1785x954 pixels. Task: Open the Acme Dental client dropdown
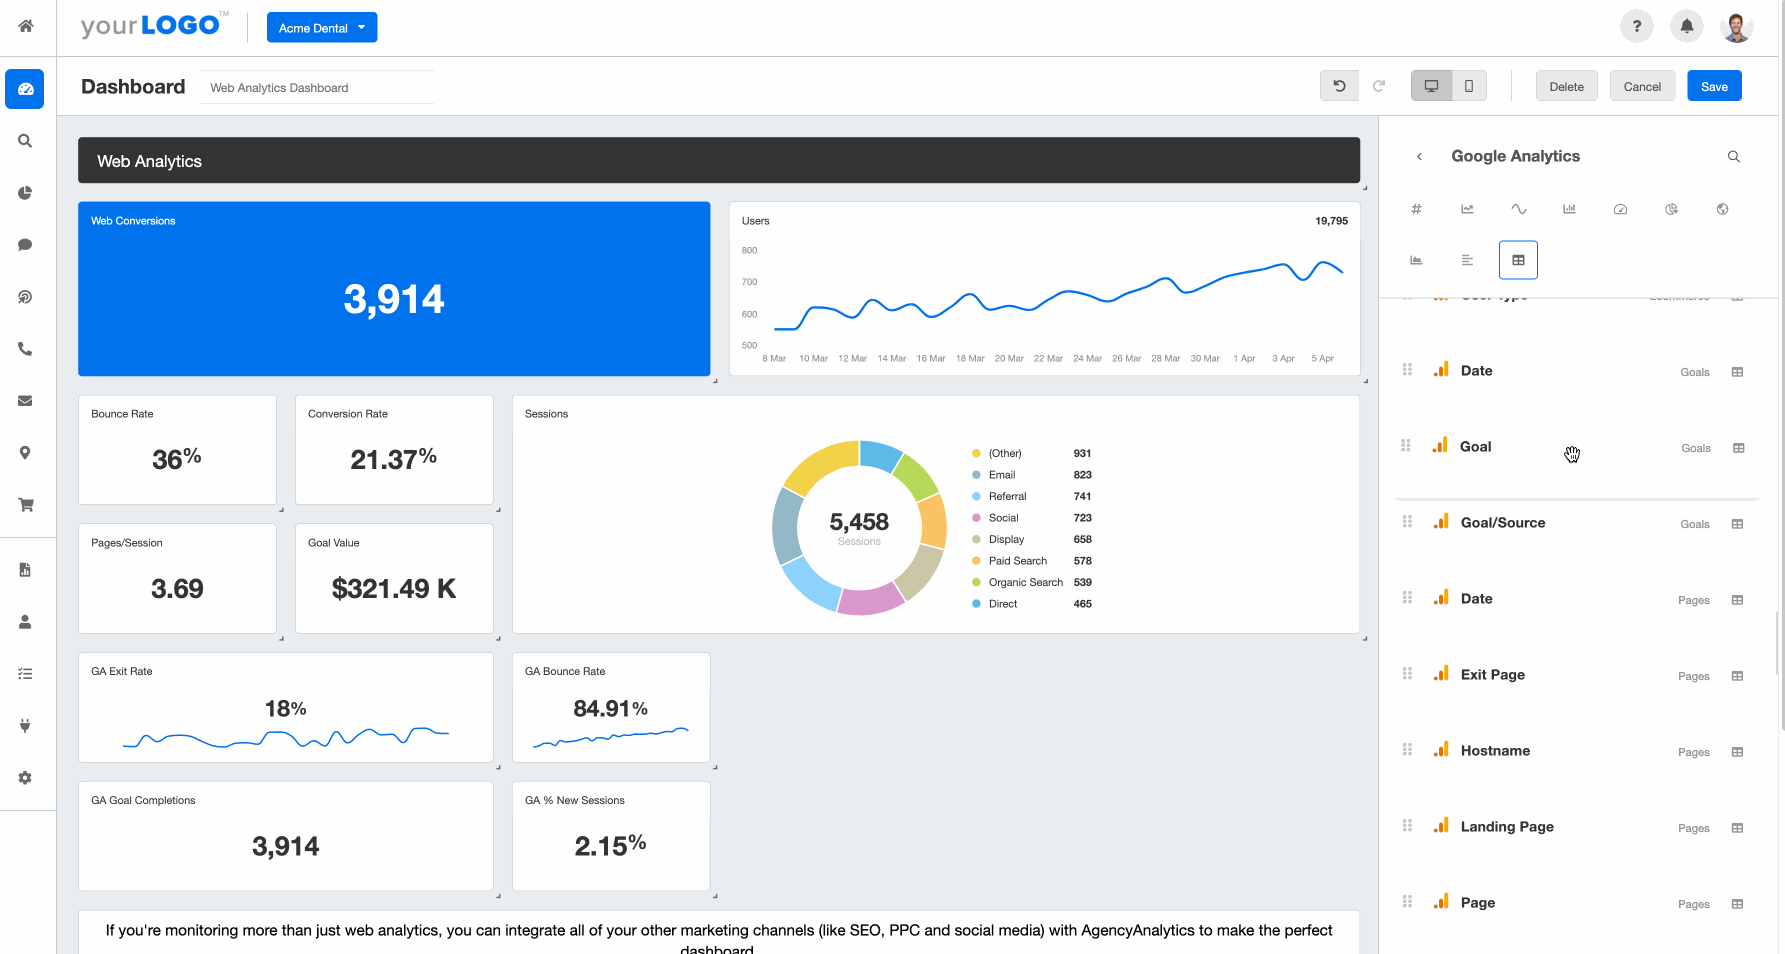click(x=321, y=27)
